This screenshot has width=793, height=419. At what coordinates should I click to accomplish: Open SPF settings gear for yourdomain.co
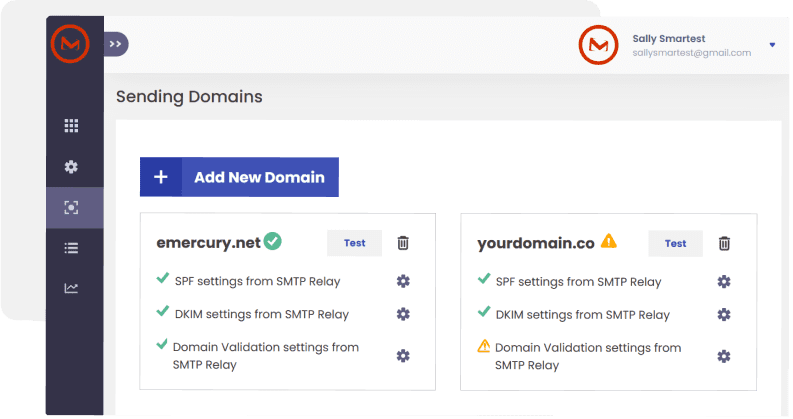[x=724, y=282]
